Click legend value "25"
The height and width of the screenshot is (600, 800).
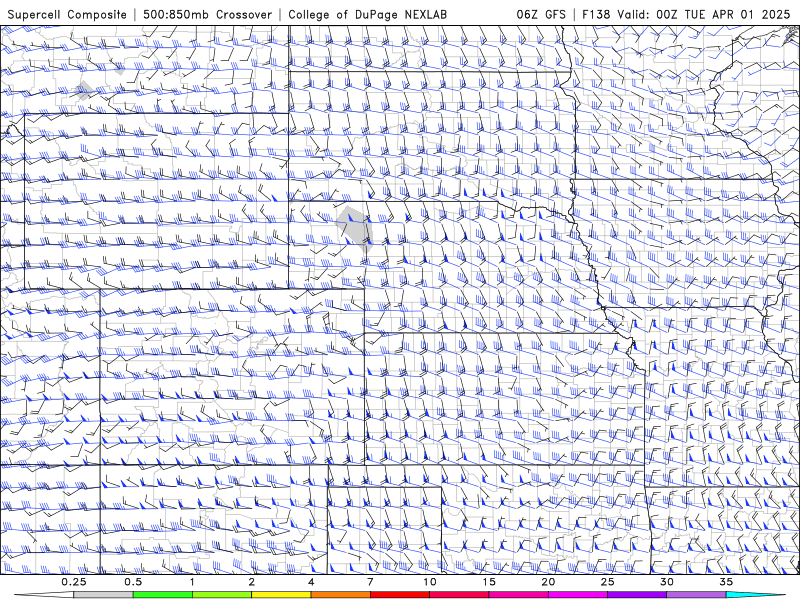(x=607, y=582)
